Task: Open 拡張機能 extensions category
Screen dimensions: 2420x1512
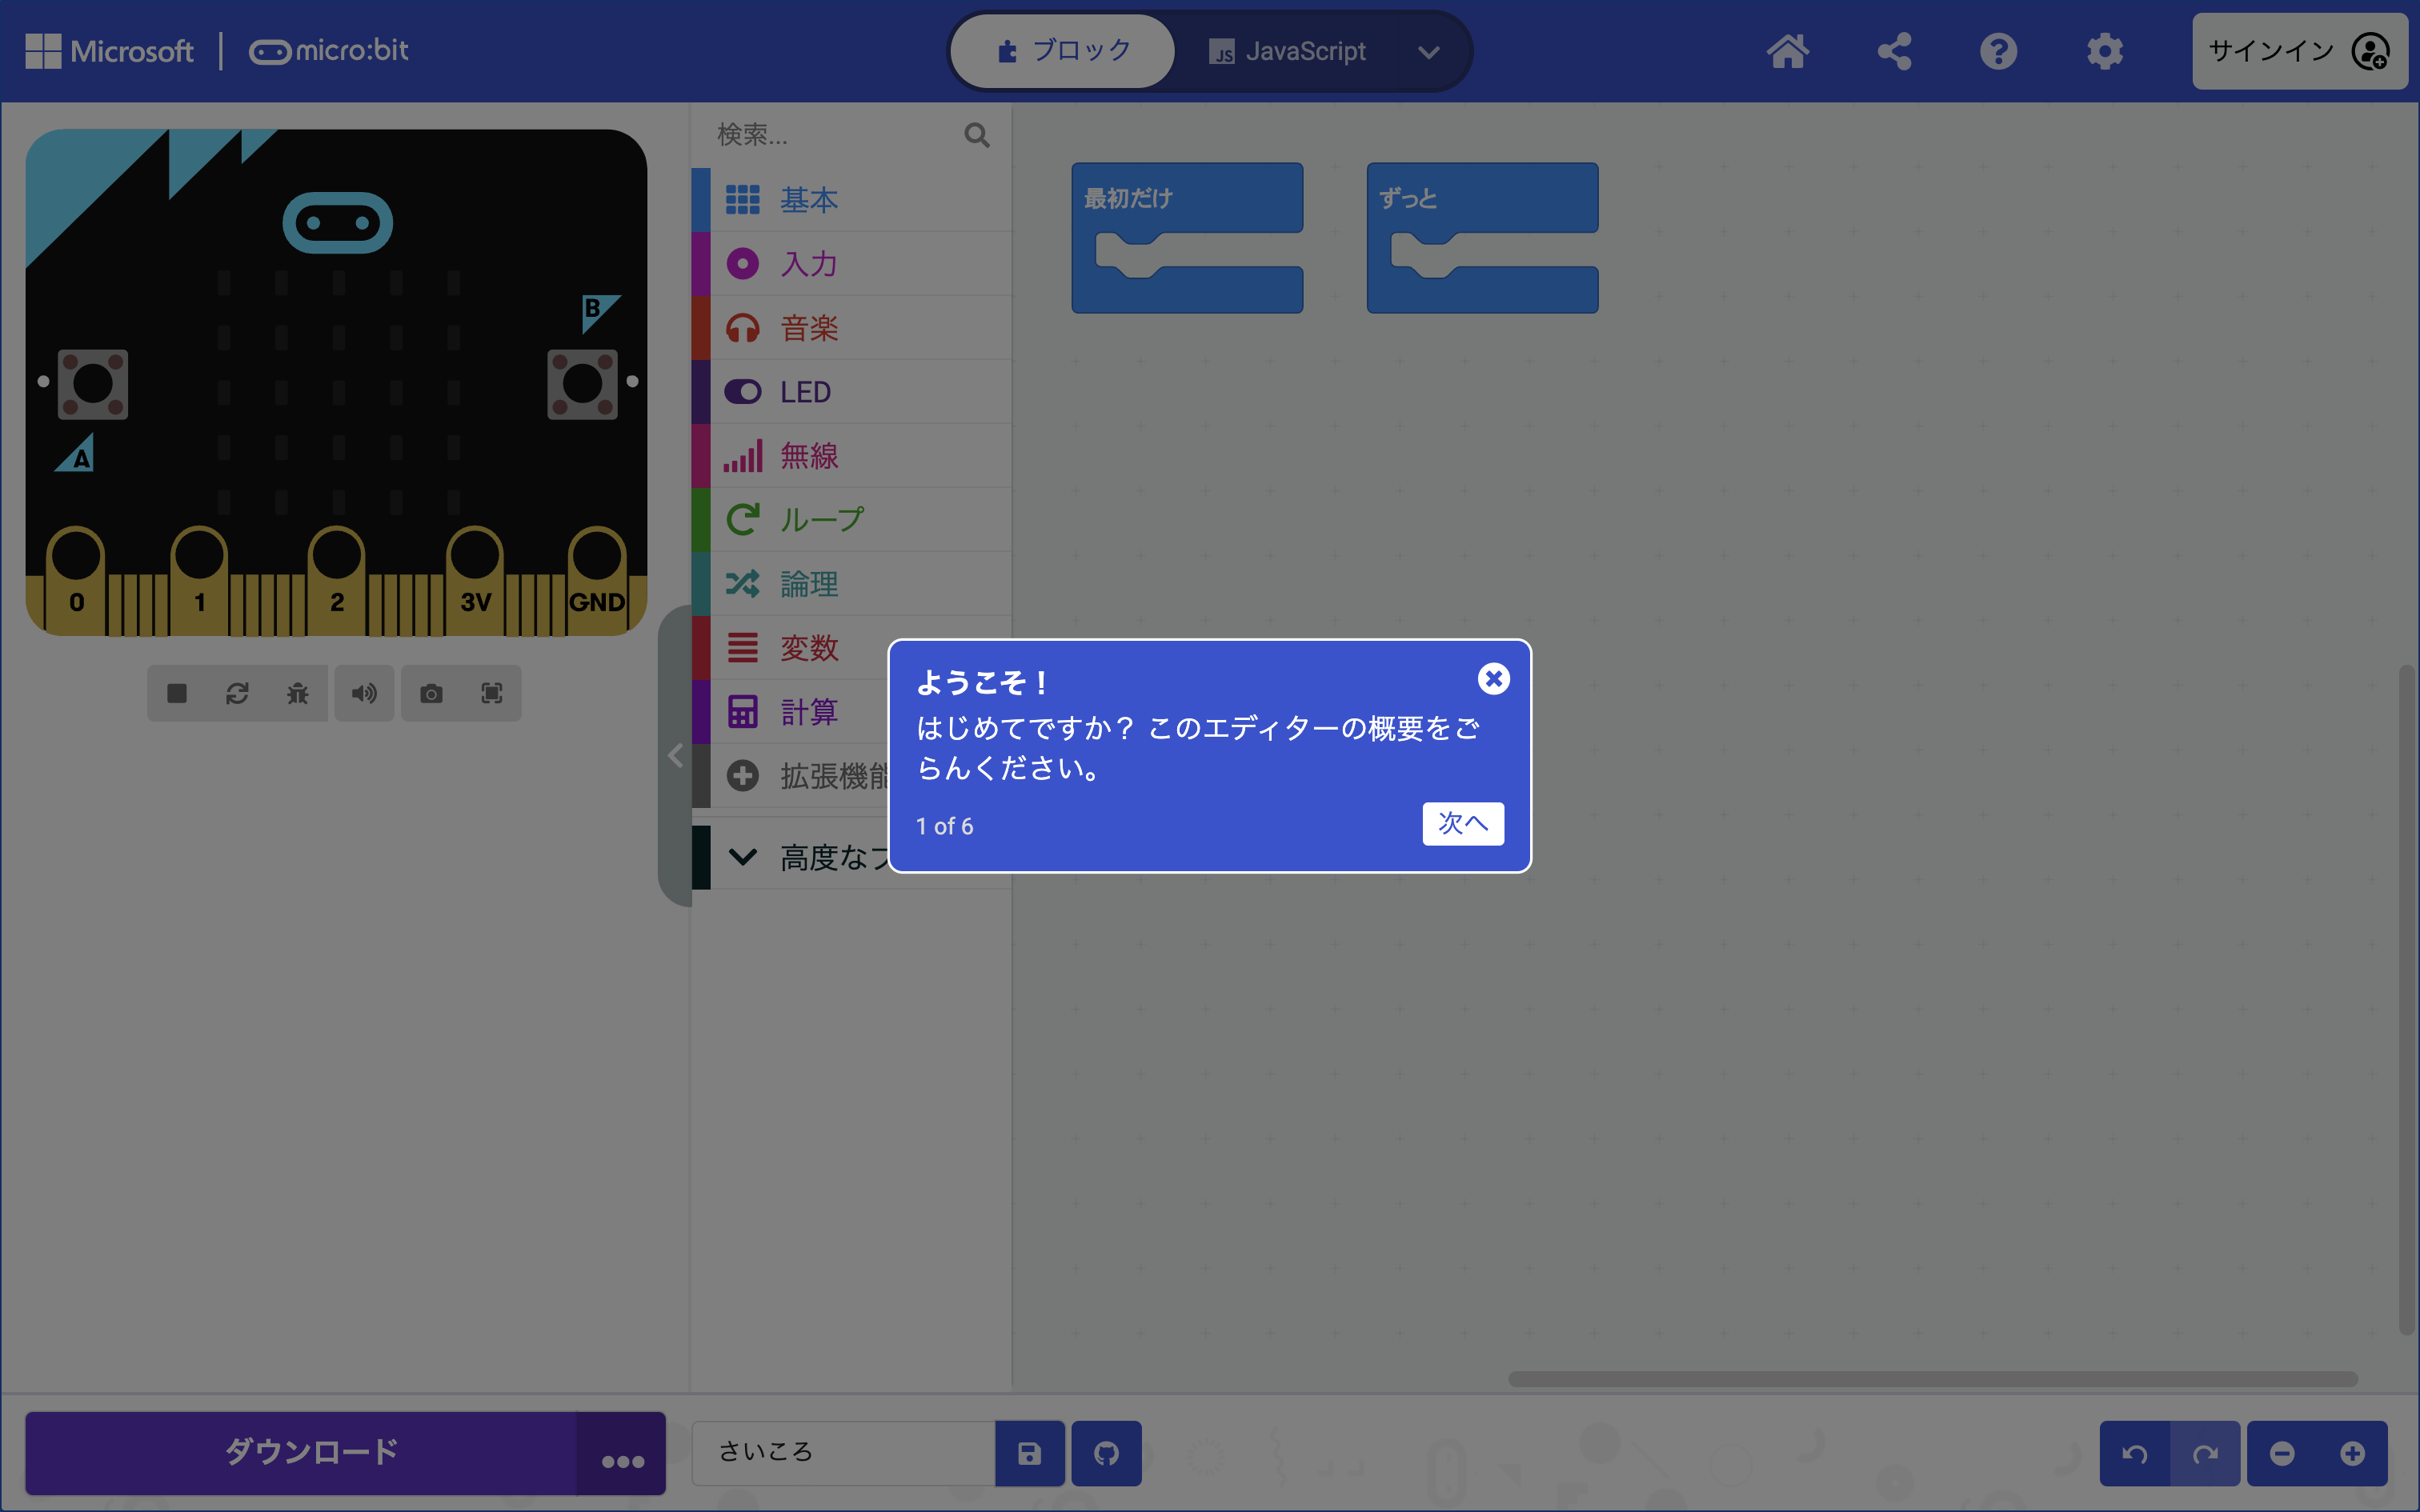Action: click(790, 775)
